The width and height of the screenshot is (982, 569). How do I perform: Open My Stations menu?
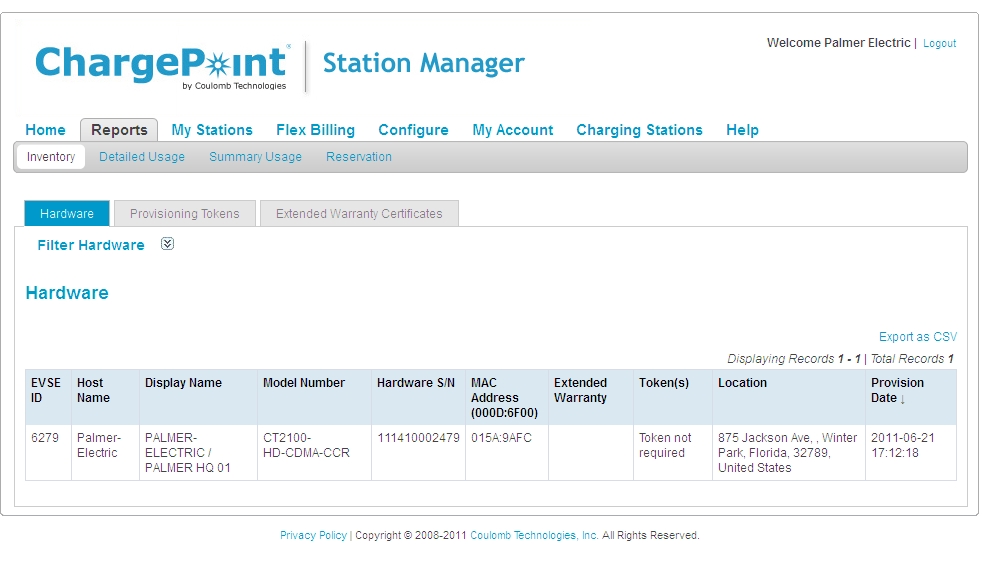coord(212,130)
